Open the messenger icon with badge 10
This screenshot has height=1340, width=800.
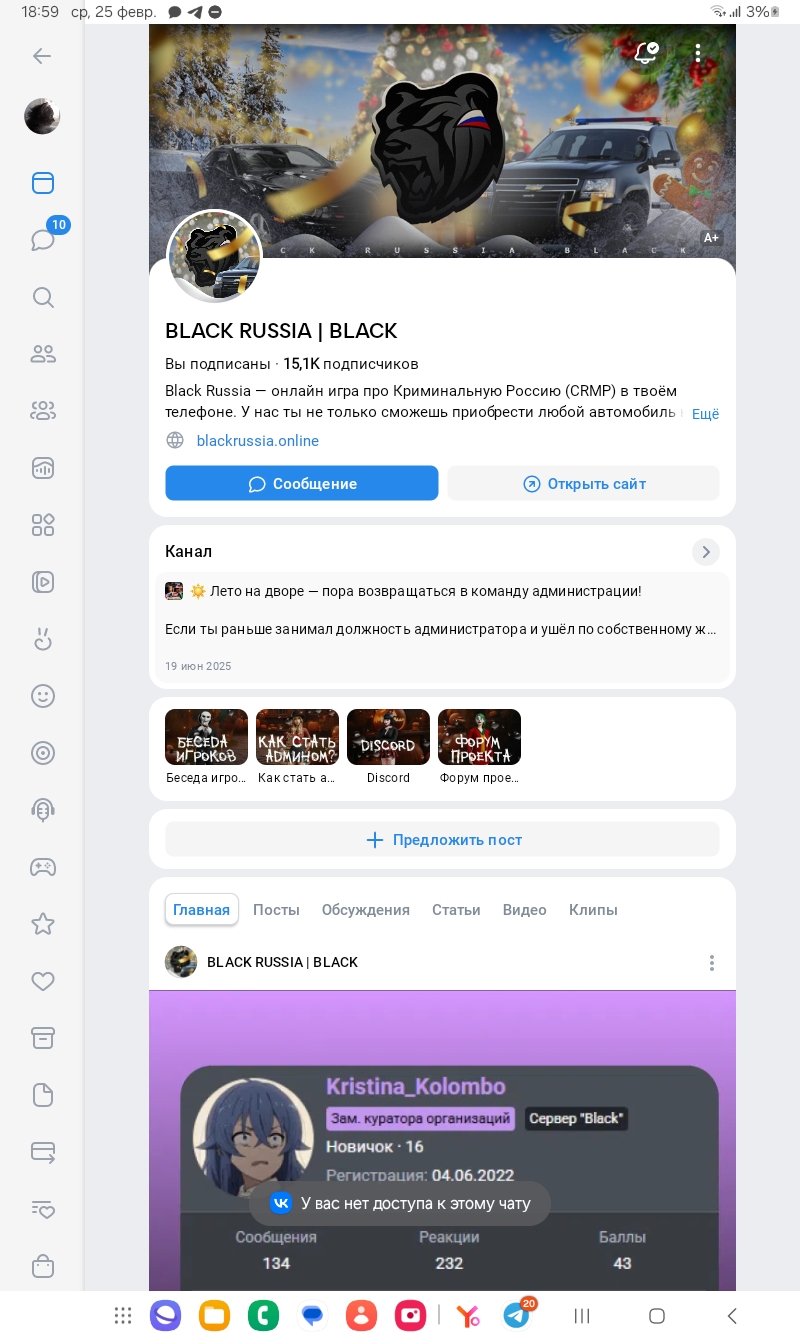pos(42,240)
